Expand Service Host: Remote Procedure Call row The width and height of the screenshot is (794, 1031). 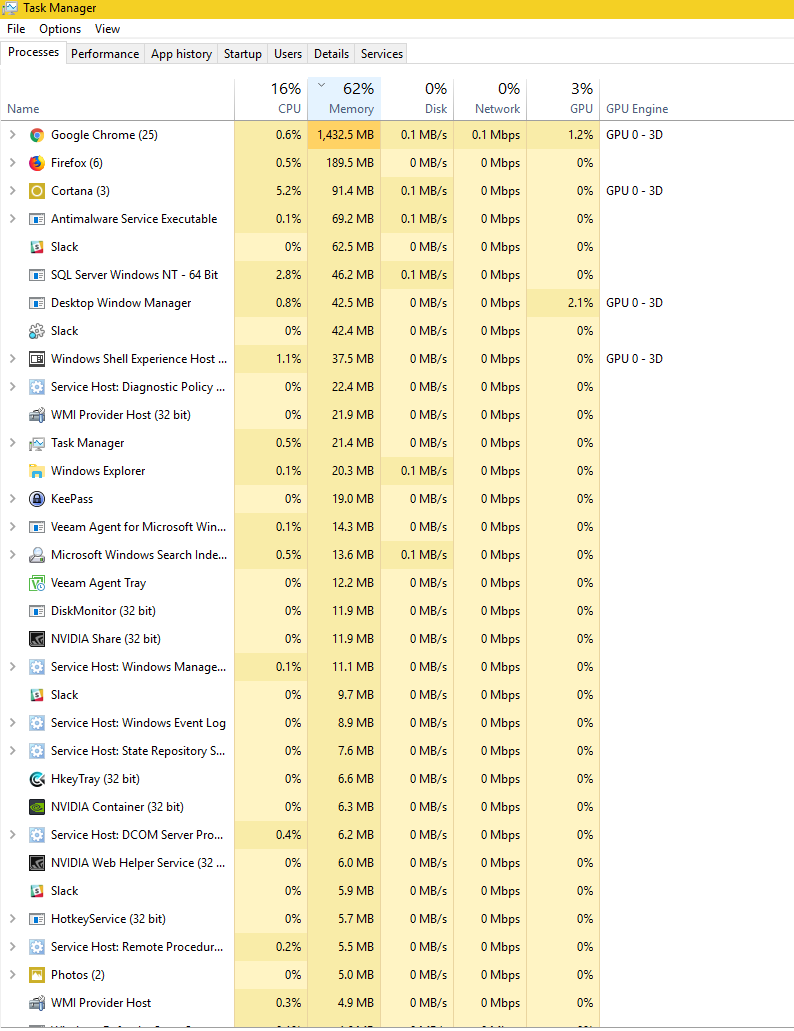(x=12, y=947)
